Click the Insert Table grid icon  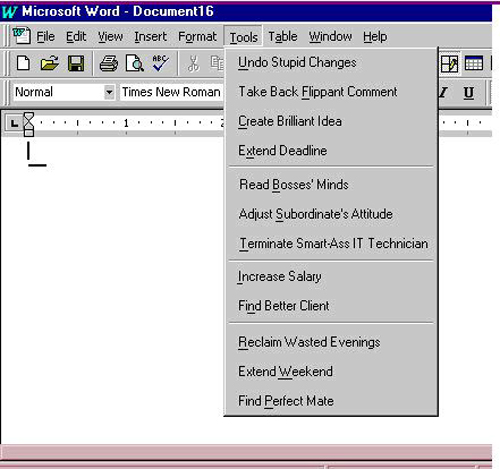pos(474,63)
